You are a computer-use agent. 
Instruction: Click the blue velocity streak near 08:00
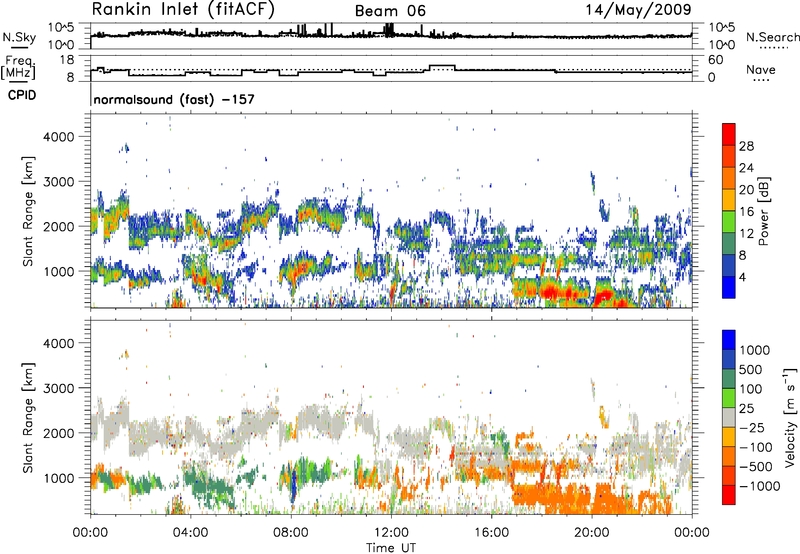point(293,488)
